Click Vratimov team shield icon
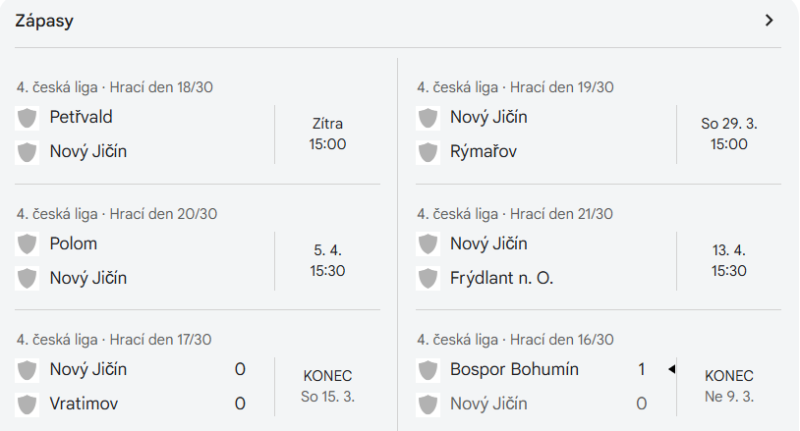The height and width of the screenshot is (431, 800). coord(27,404)
